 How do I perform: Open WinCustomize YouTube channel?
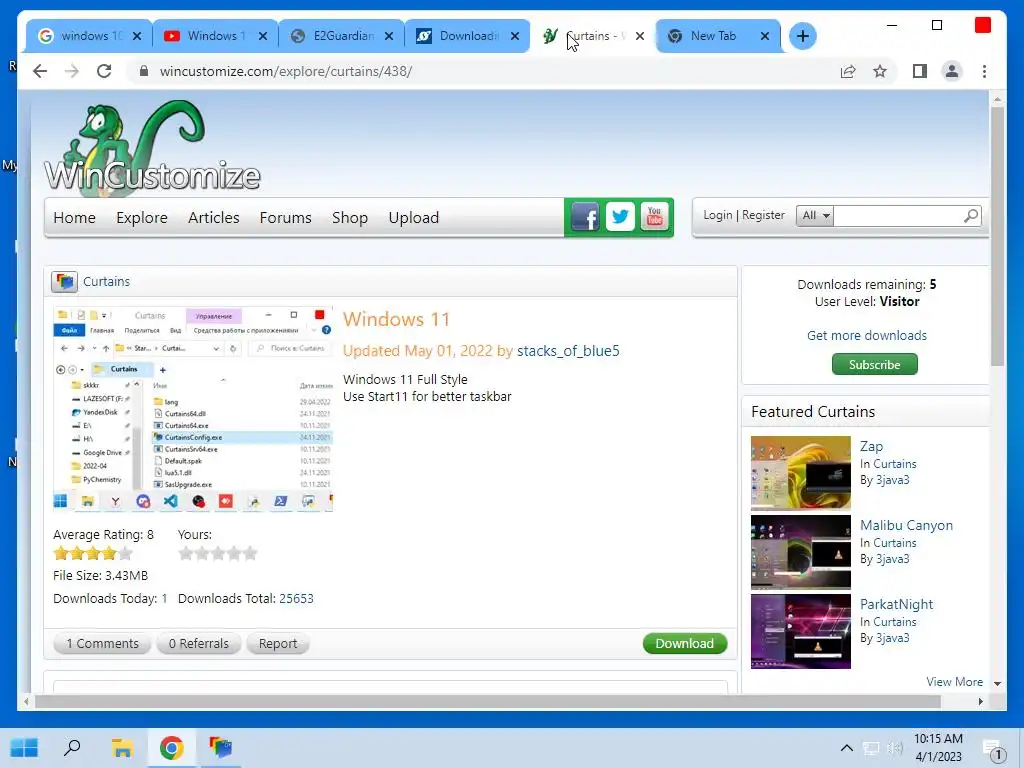coord(654,217)
